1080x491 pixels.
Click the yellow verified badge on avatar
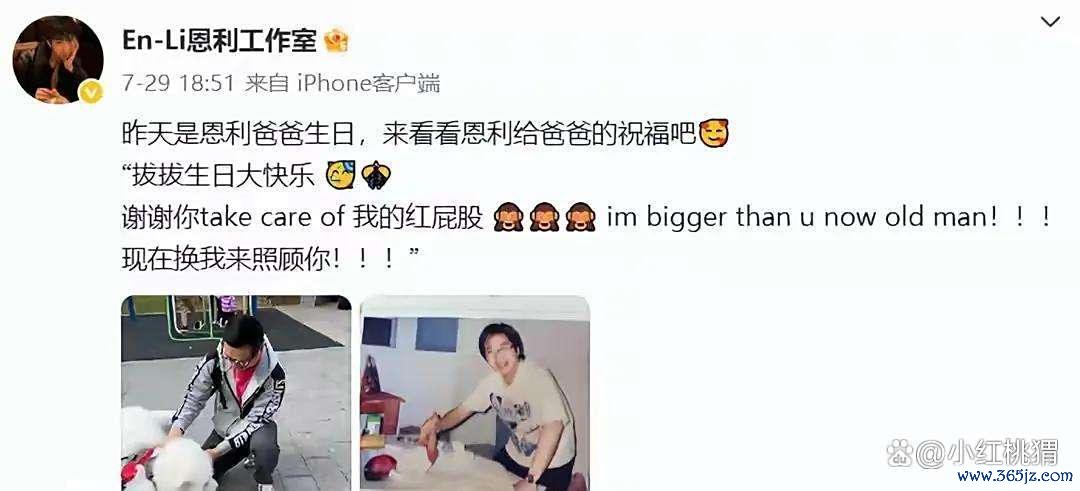coord(90,91)
